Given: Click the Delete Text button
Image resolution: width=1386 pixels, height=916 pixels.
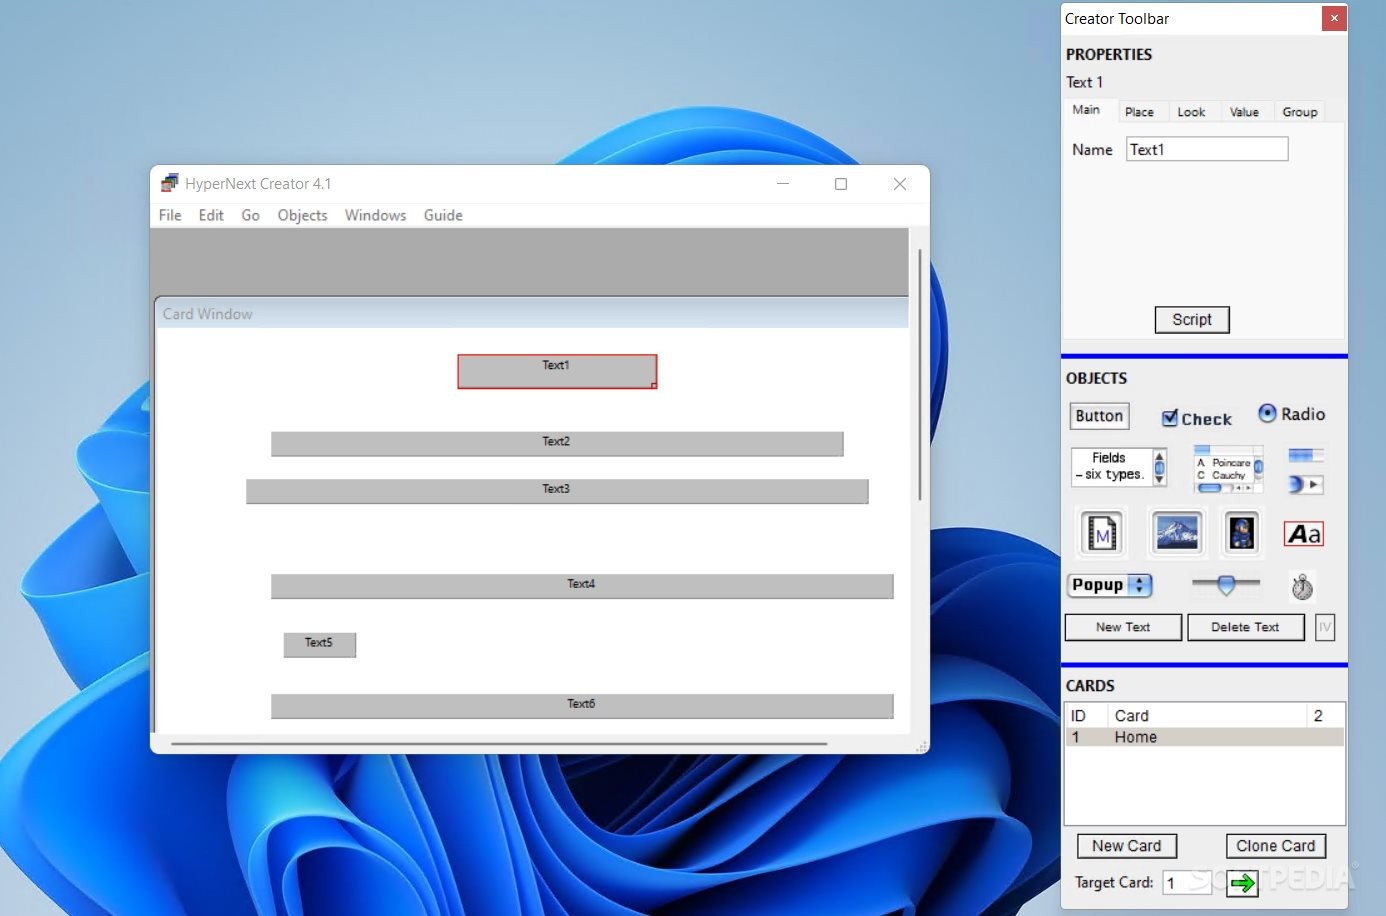Looking at the screenshot, I should [1245, 627].
